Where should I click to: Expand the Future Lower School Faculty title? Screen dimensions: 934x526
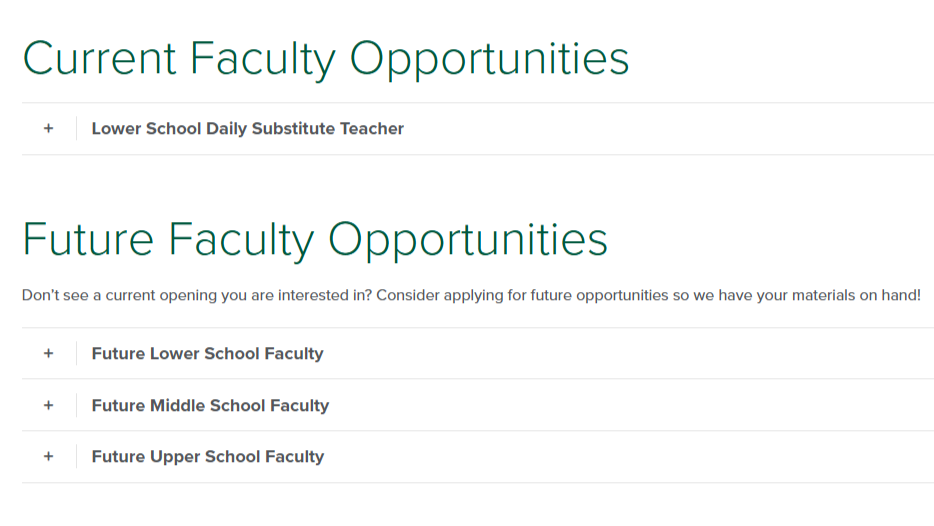207,354
